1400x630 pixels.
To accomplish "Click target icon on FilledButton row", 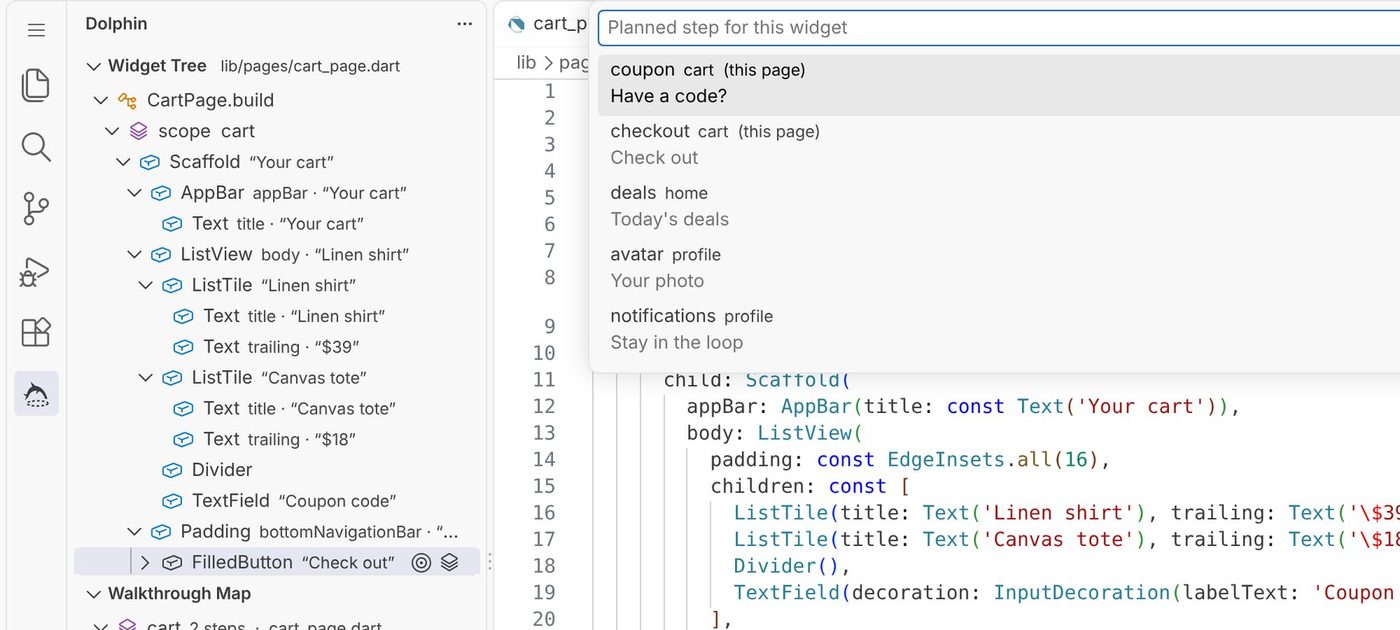I will coord(421,563).
